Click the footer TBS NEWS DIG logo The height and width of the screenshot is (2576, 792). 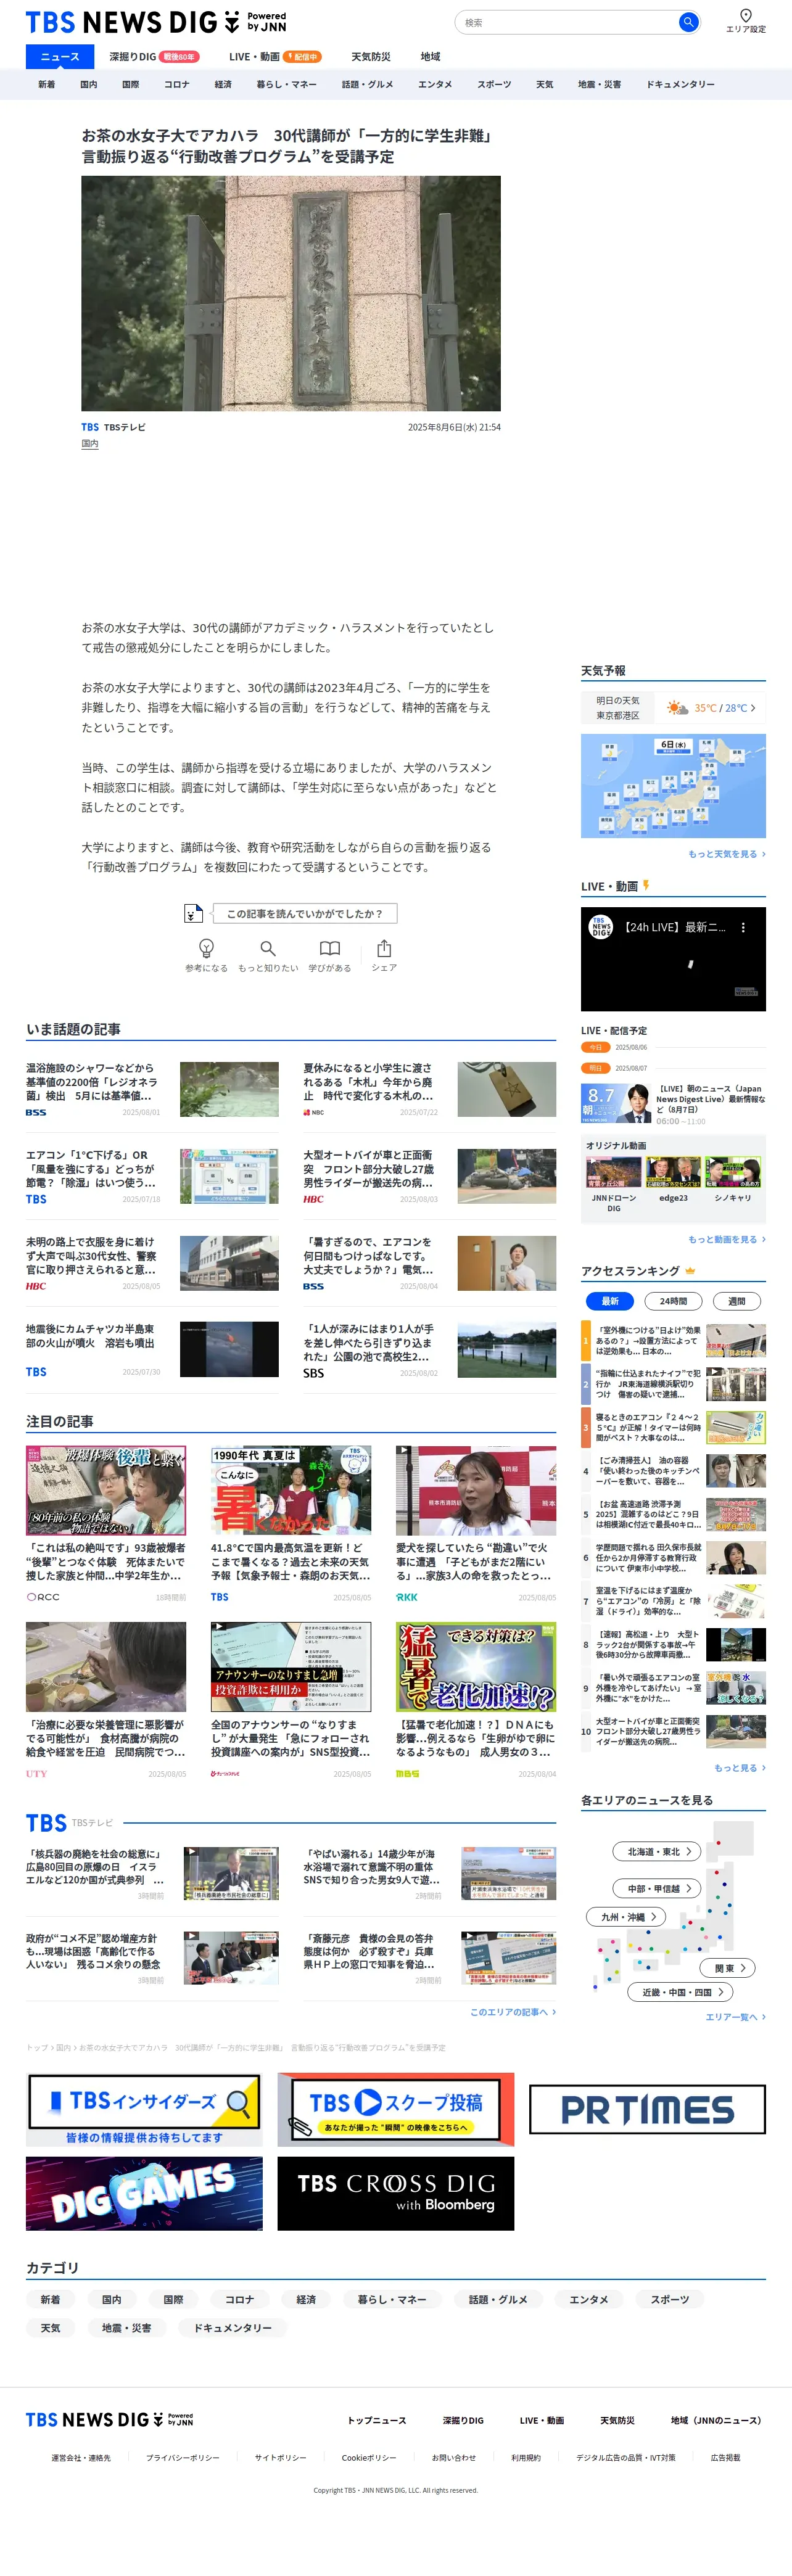109,2419
